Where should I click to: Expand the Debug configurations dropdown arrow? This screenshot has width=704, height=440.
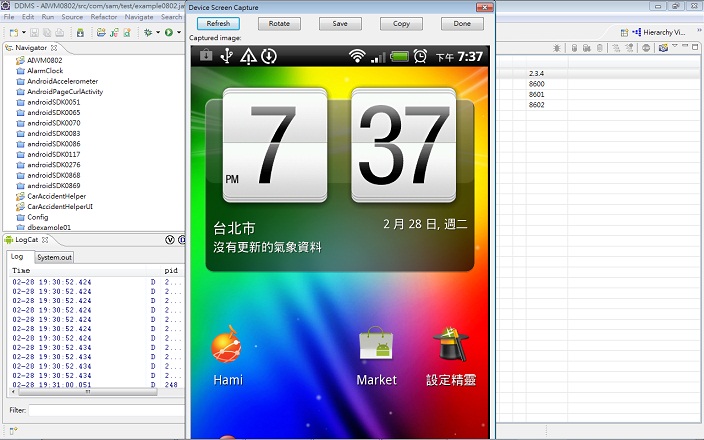(x=158, y=32)
